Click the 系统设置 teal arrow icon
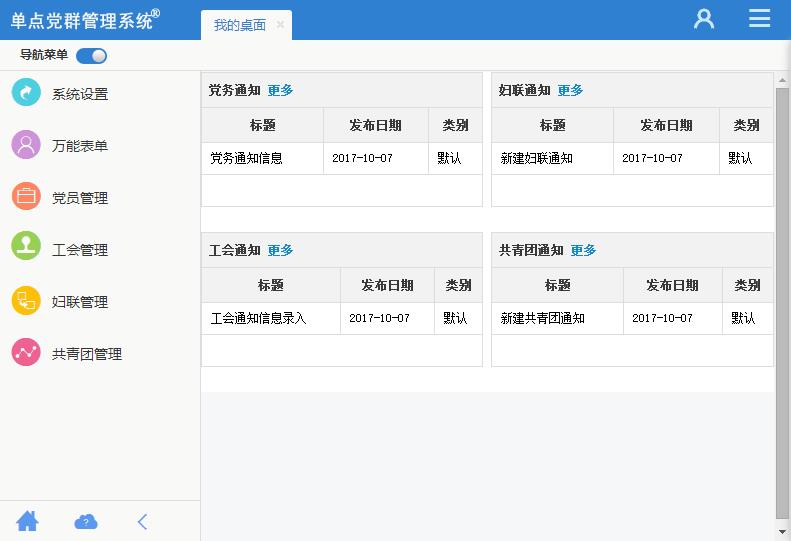The width and height of the screenshot is (791, 541). pyautogui.click(x=26, y=92)
